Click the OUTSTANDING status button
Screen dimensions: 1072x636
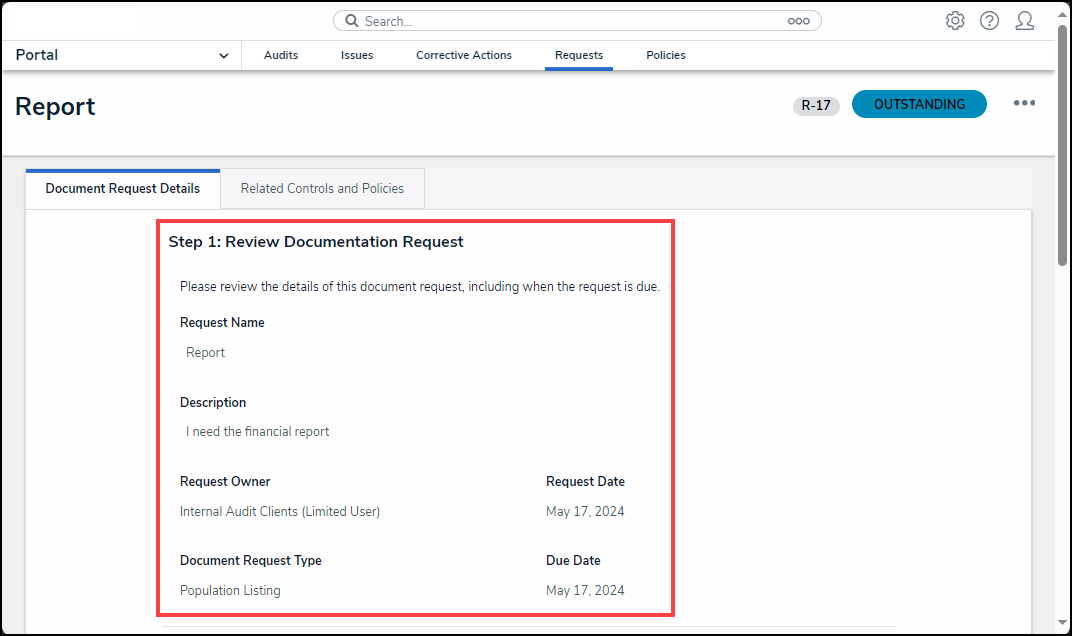point(919,104)
